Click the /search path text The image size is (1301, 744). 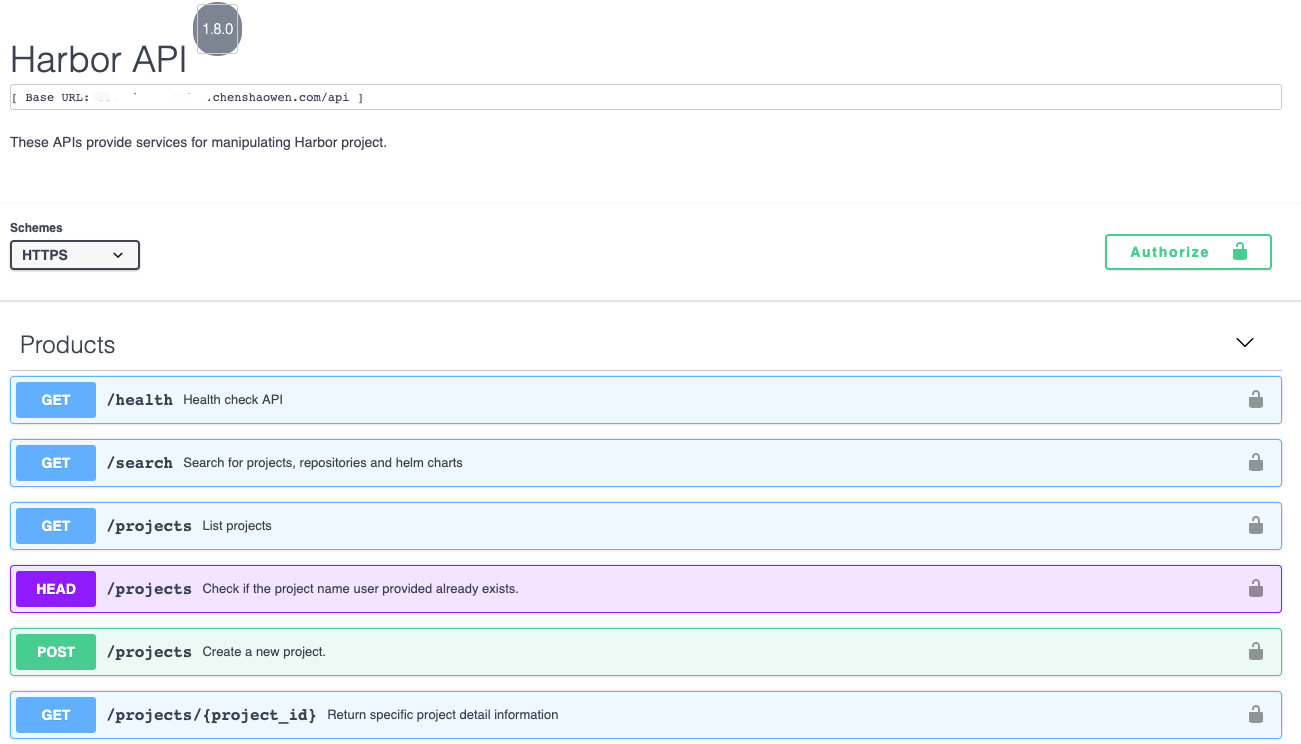140,463
